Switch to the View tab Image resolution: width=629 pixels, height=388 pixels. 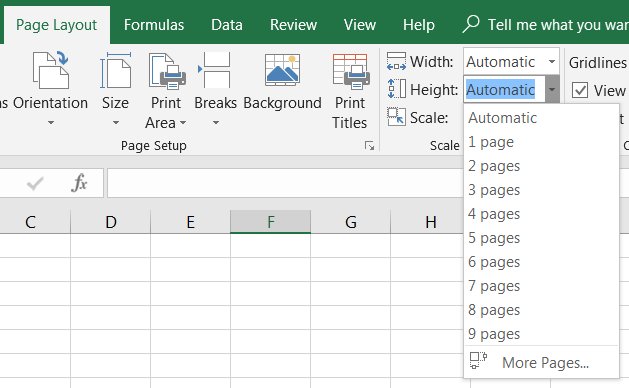tap(359, 25)
